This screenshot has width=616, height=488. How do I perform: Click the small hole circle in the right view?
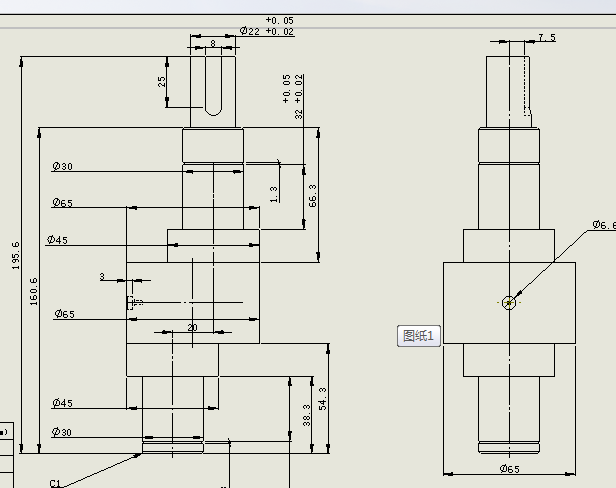pos(509,303)
